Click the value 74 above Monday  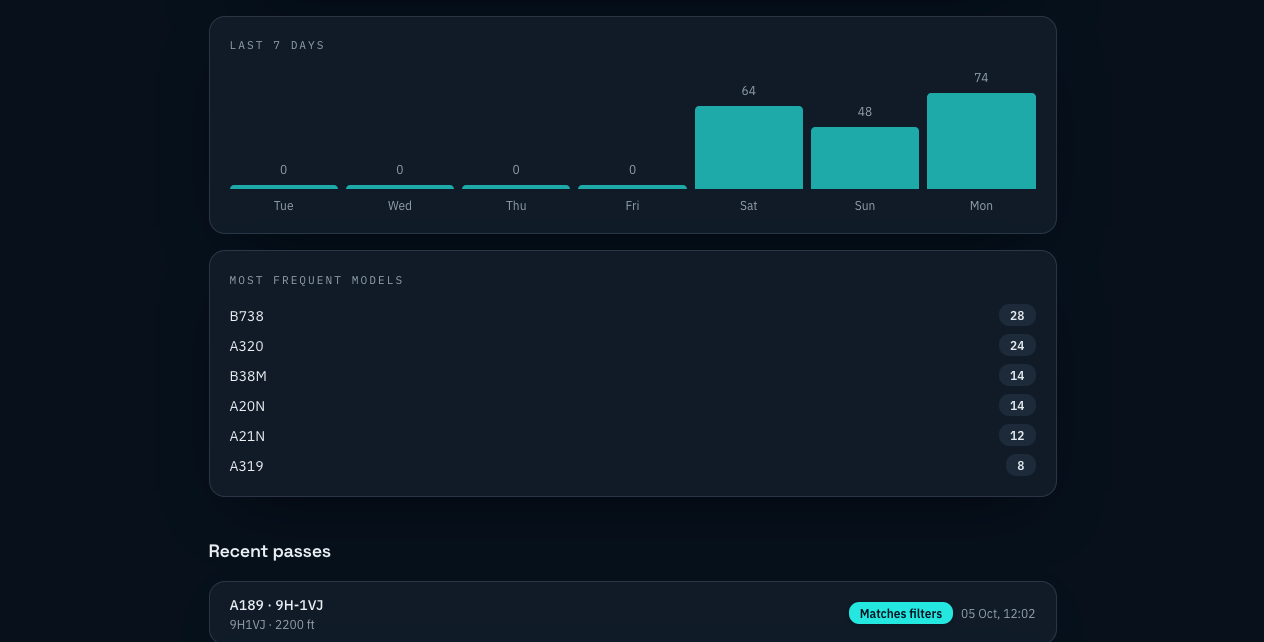[981, 78]
